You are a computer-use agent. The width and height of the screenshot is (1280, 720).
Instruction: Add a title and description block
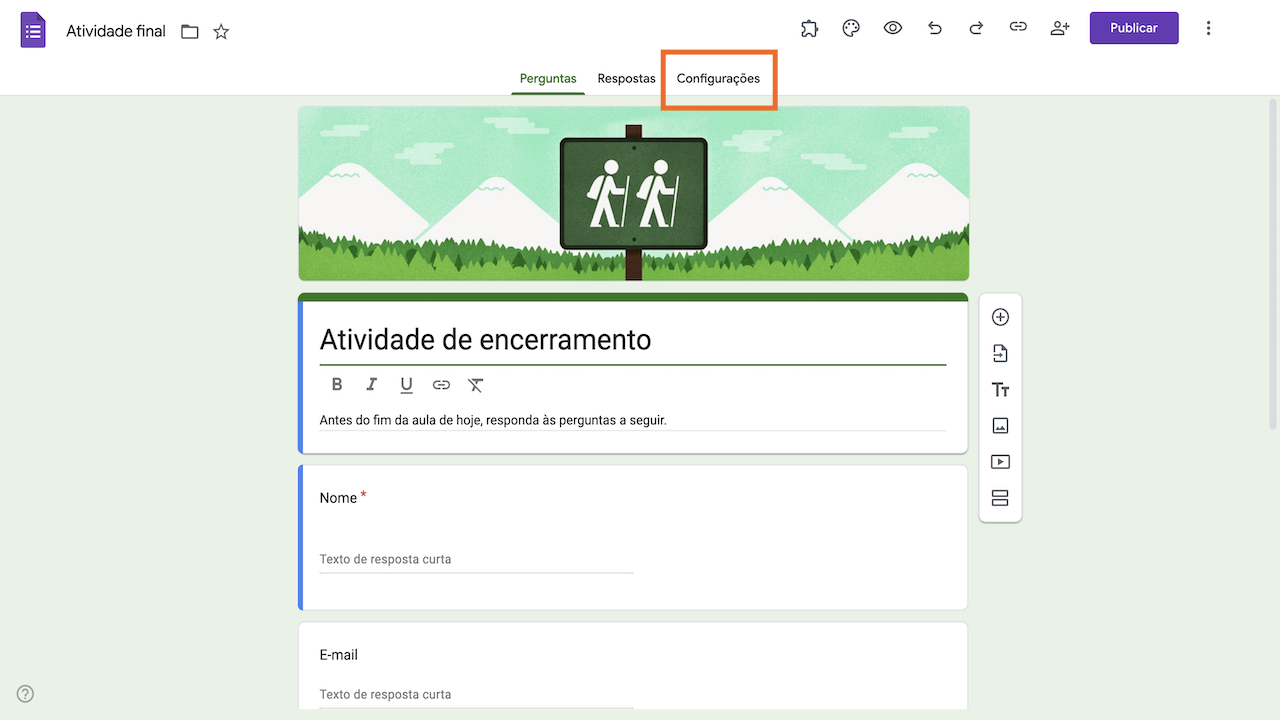pos(1000,389)
